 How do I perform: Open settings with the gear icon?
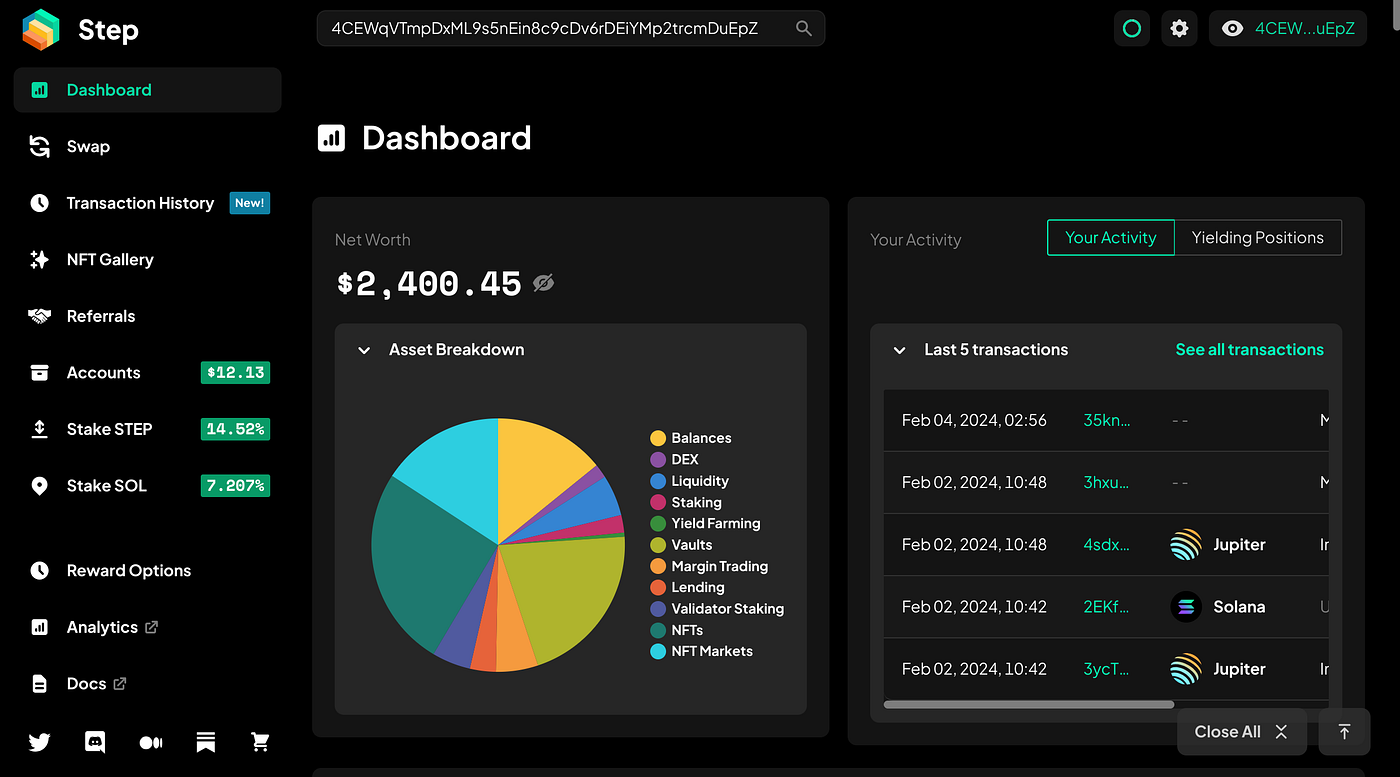(x=1179, y=28)
